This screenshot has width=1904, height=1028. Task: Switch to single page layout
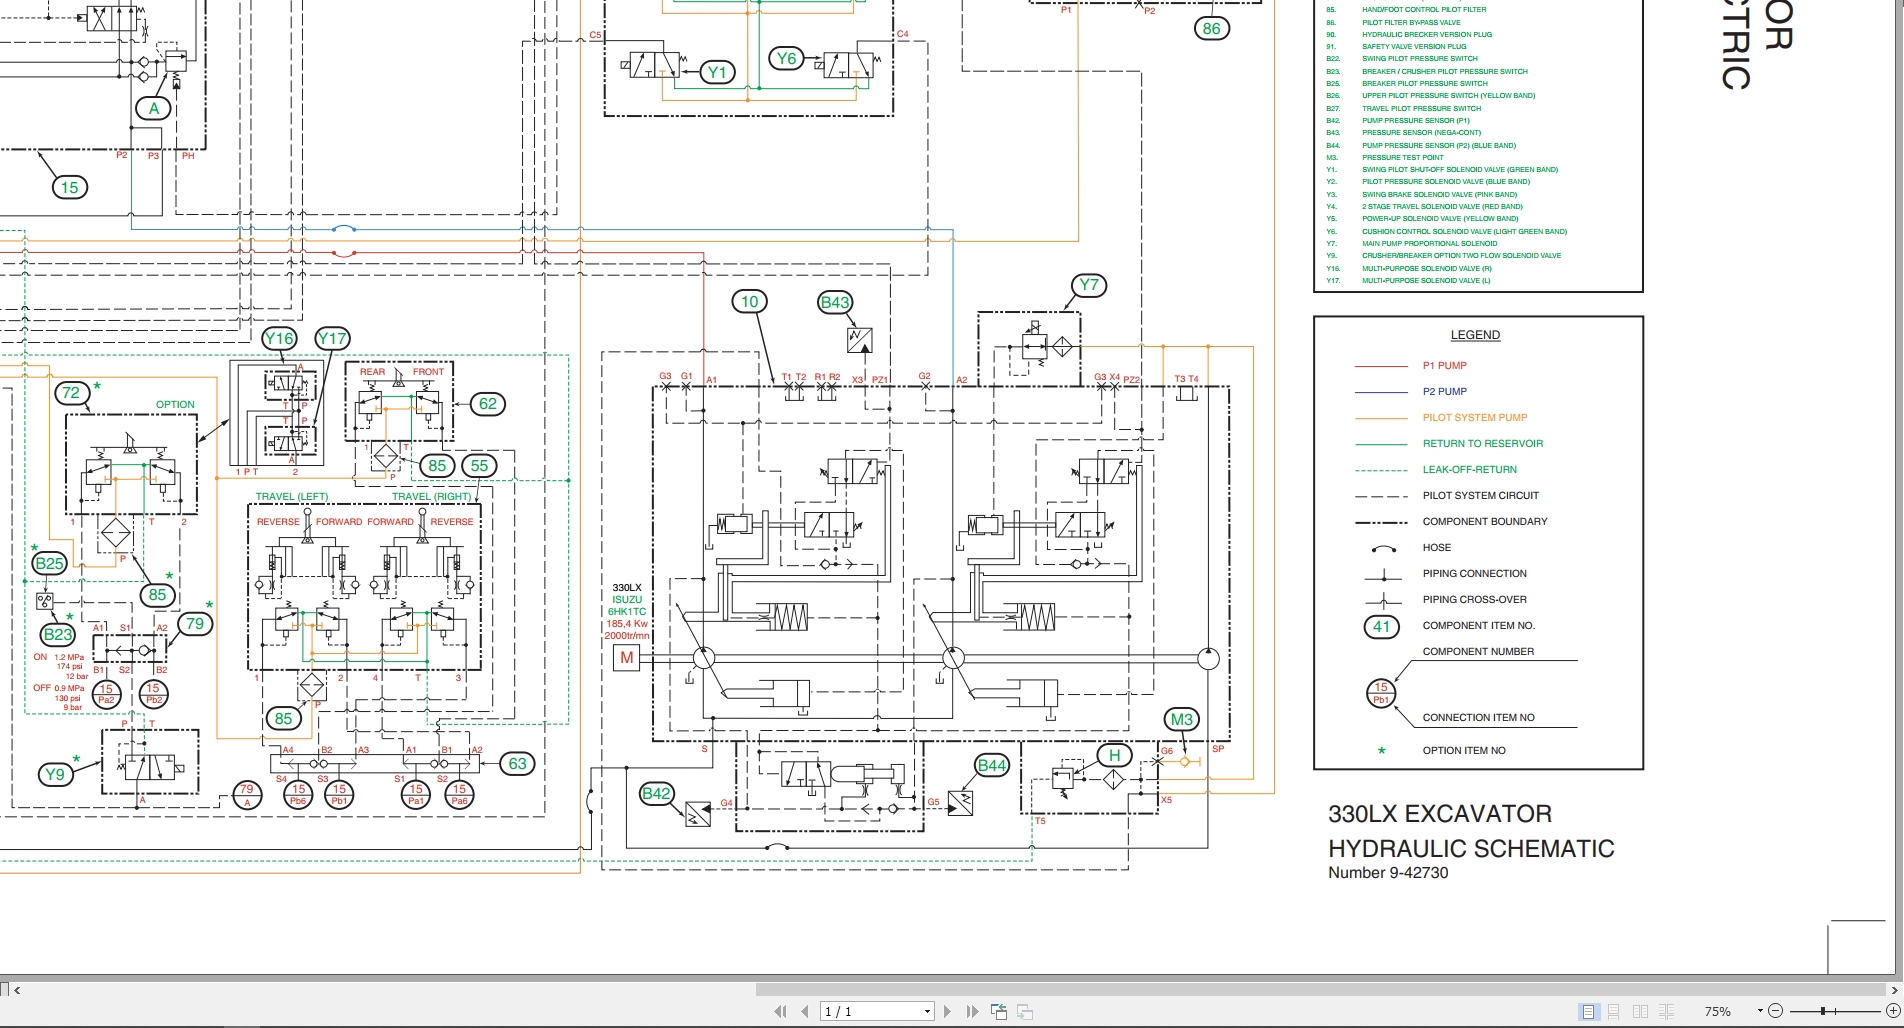point(1588,1012)
